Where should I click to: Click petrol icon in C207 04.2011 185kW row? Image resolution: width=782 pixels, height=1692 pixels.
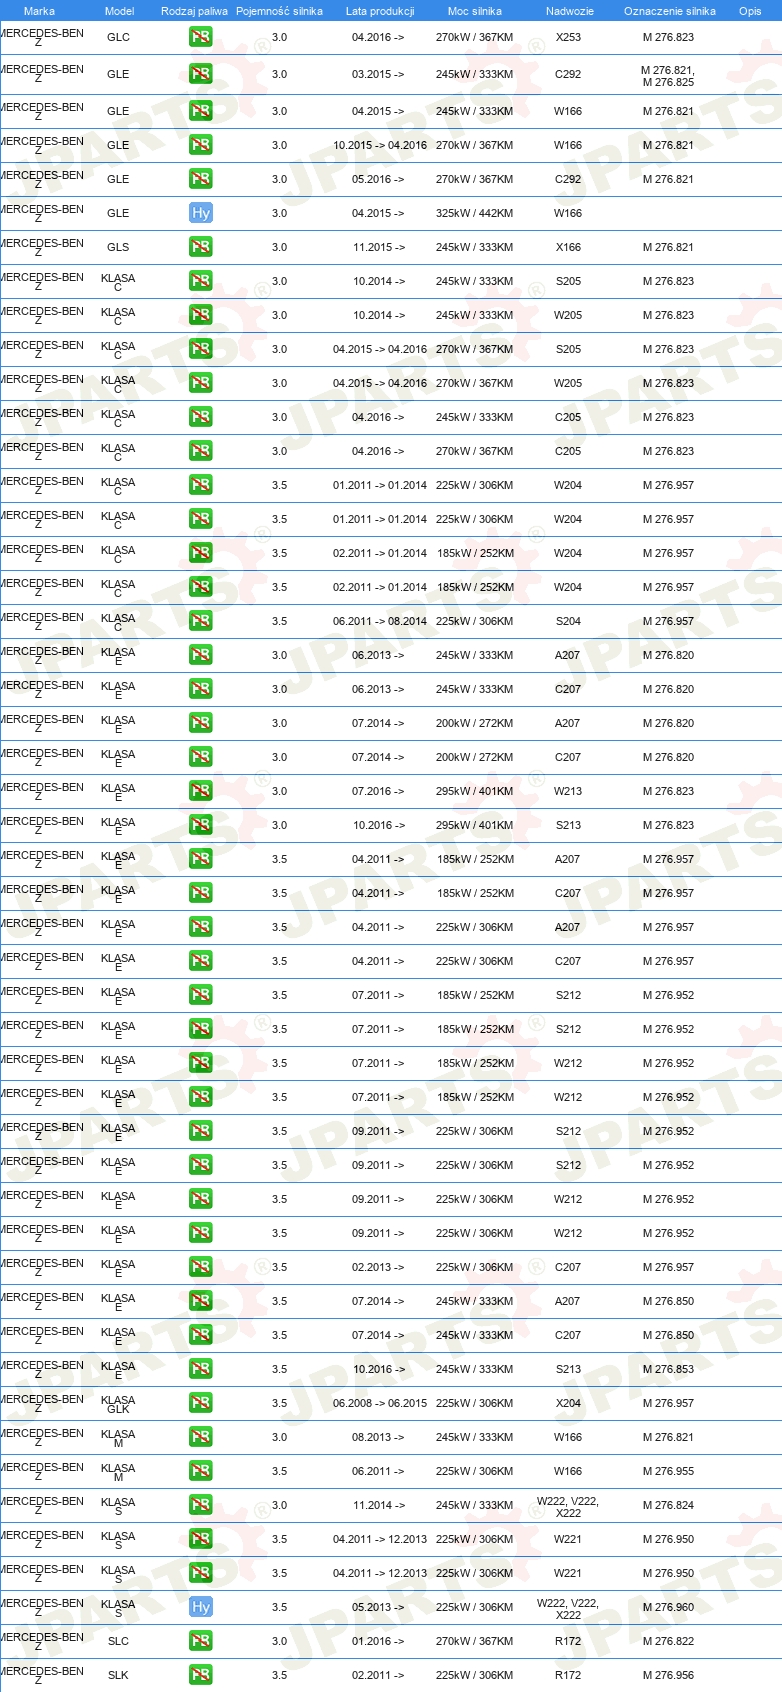201,893
